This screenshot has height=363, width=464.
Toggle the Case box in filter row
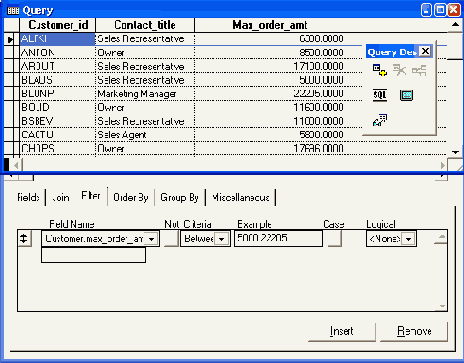click(335, 239)
